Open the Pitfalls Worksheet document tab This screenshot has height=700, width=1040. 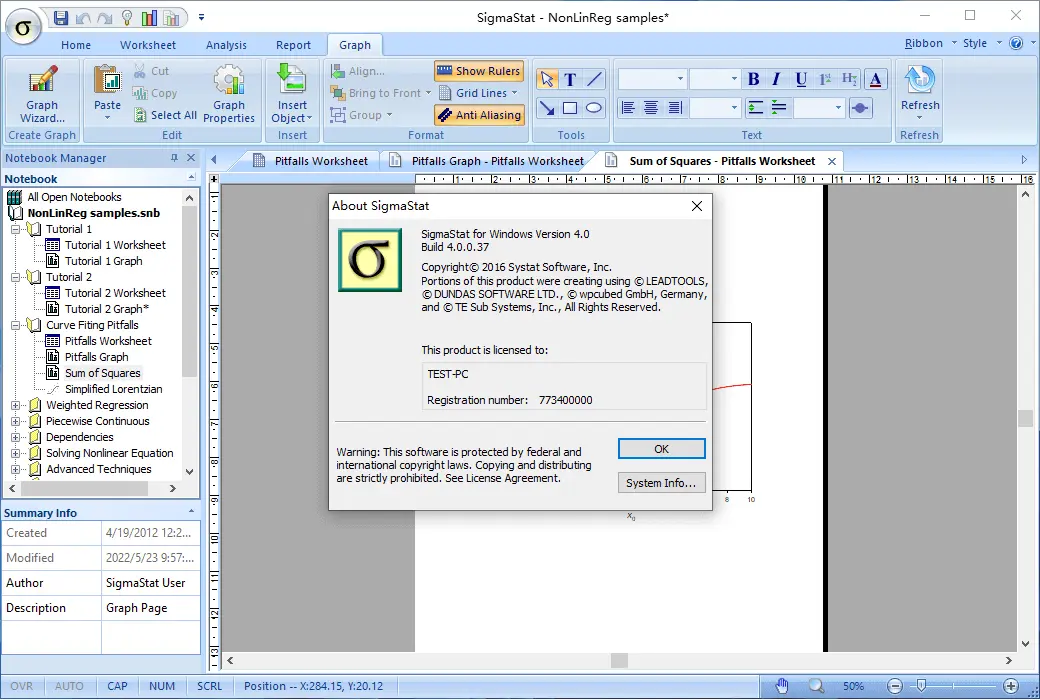[310, 161]
